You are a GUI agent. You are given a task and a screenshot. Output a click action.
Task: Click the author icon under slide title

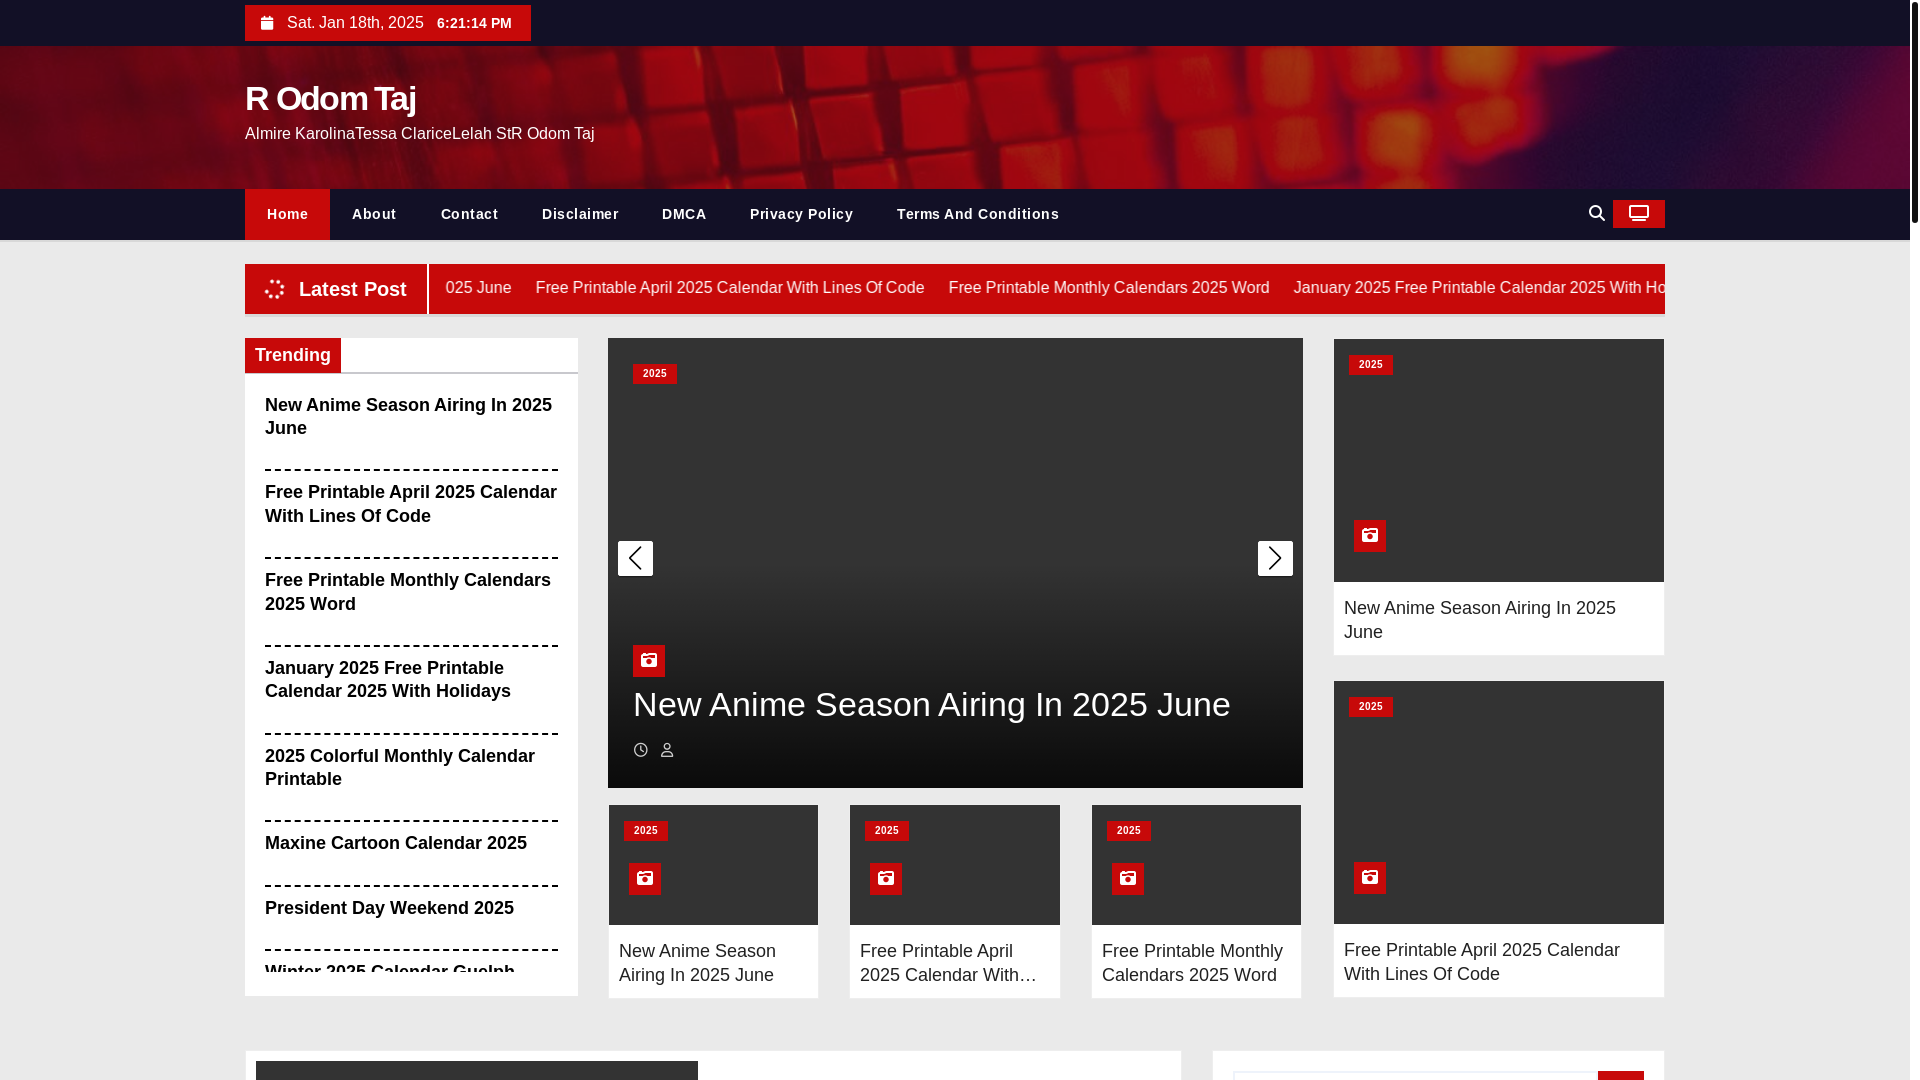(x=667, y=750)
